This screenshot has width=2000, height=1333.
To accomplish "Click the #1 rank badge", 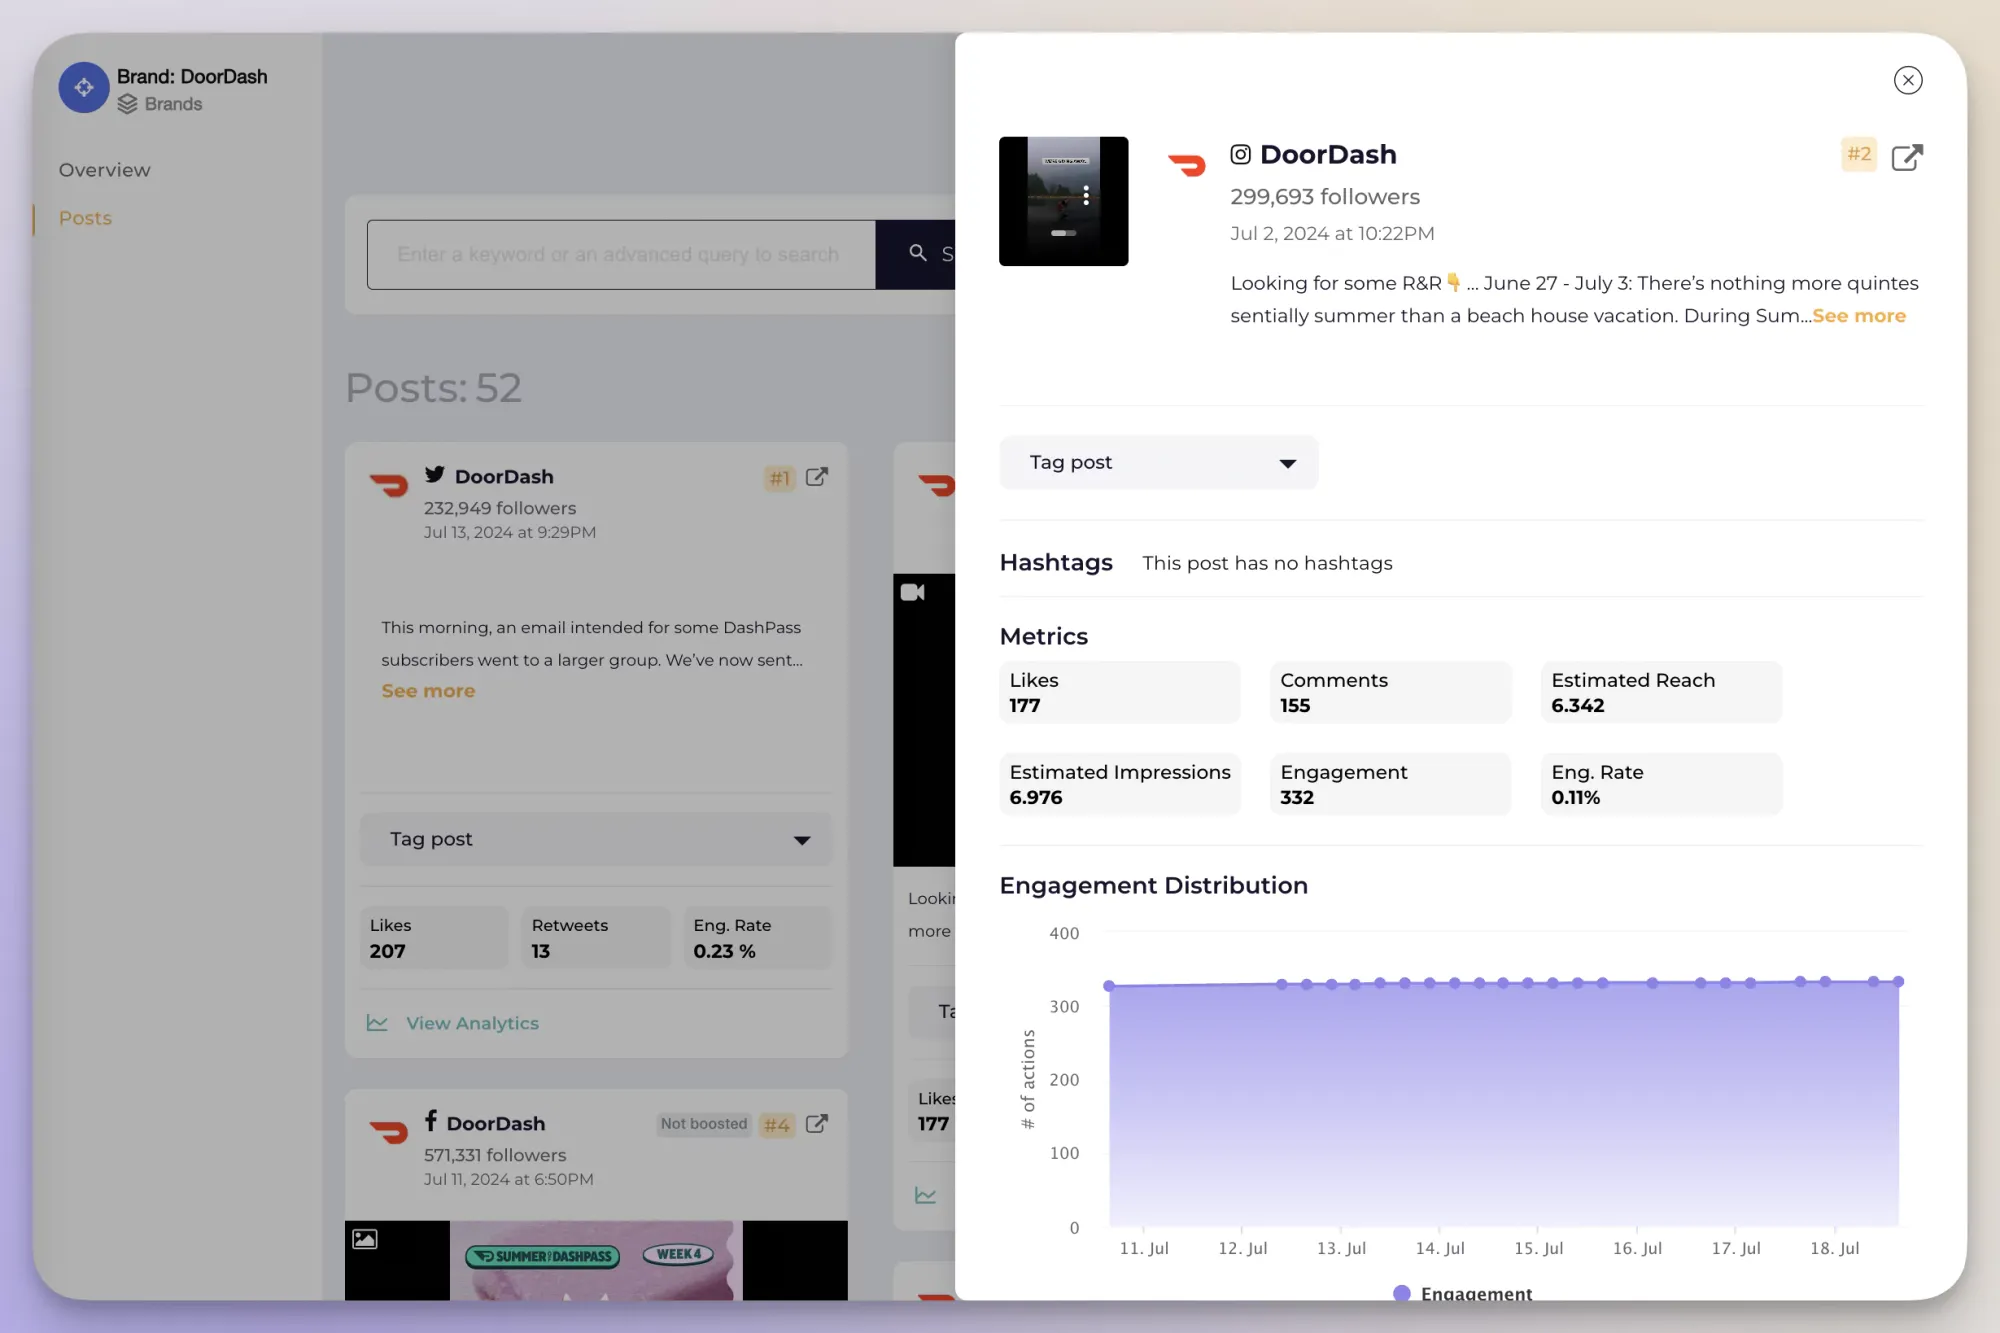I will coord(780,478).
